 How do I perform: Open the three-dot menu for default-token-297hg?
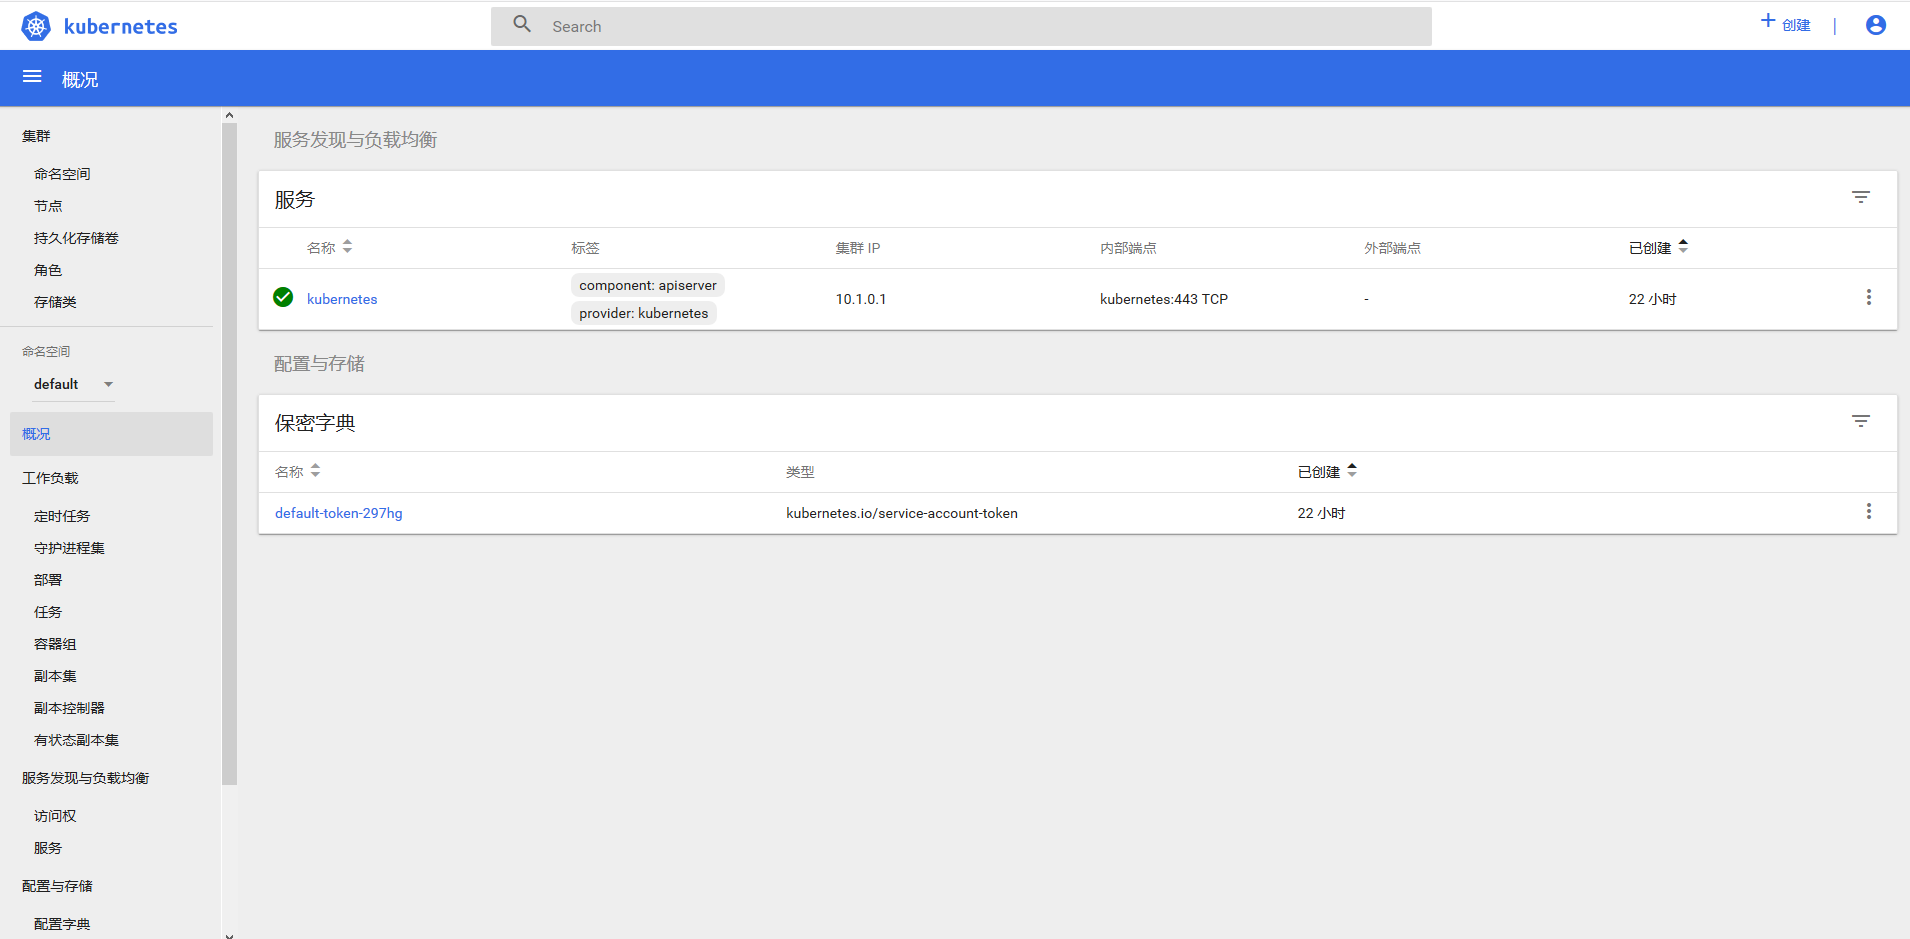[1868, 511]
